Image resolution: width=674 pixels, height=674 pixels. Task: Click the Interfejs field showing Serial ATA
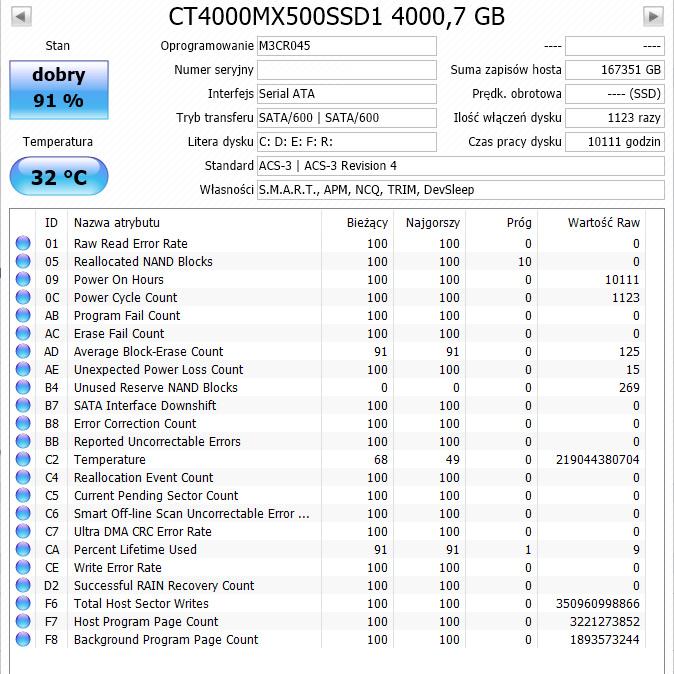click(x=347, y=94)
